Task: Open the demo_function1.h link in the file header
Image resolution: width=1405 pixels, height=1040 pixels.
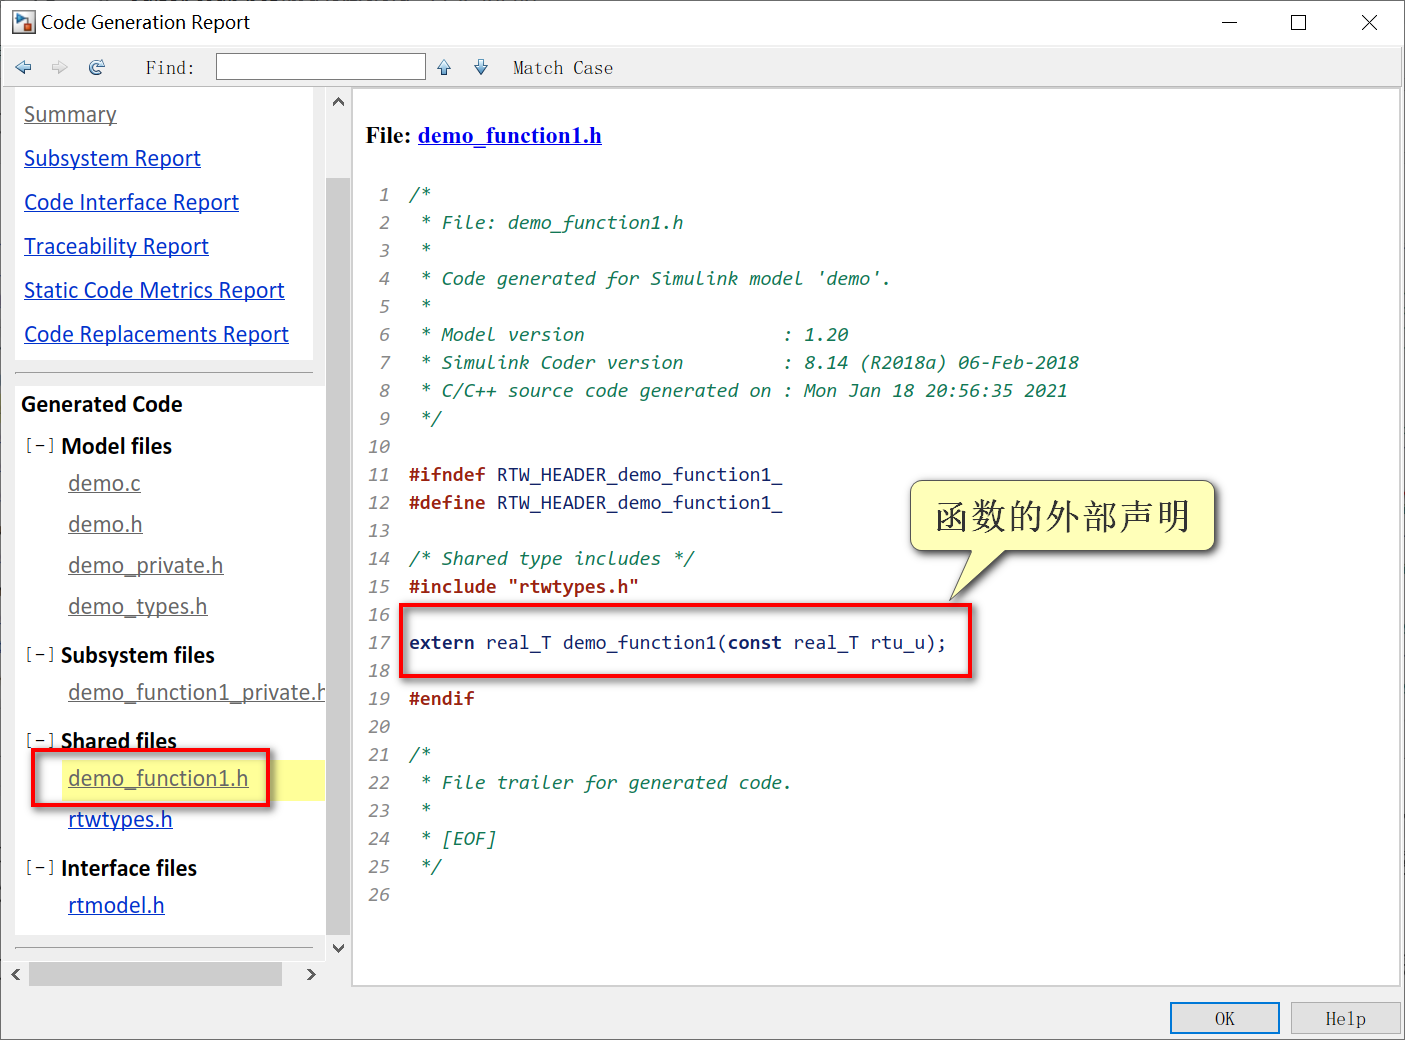Action: tap(510, 135)
